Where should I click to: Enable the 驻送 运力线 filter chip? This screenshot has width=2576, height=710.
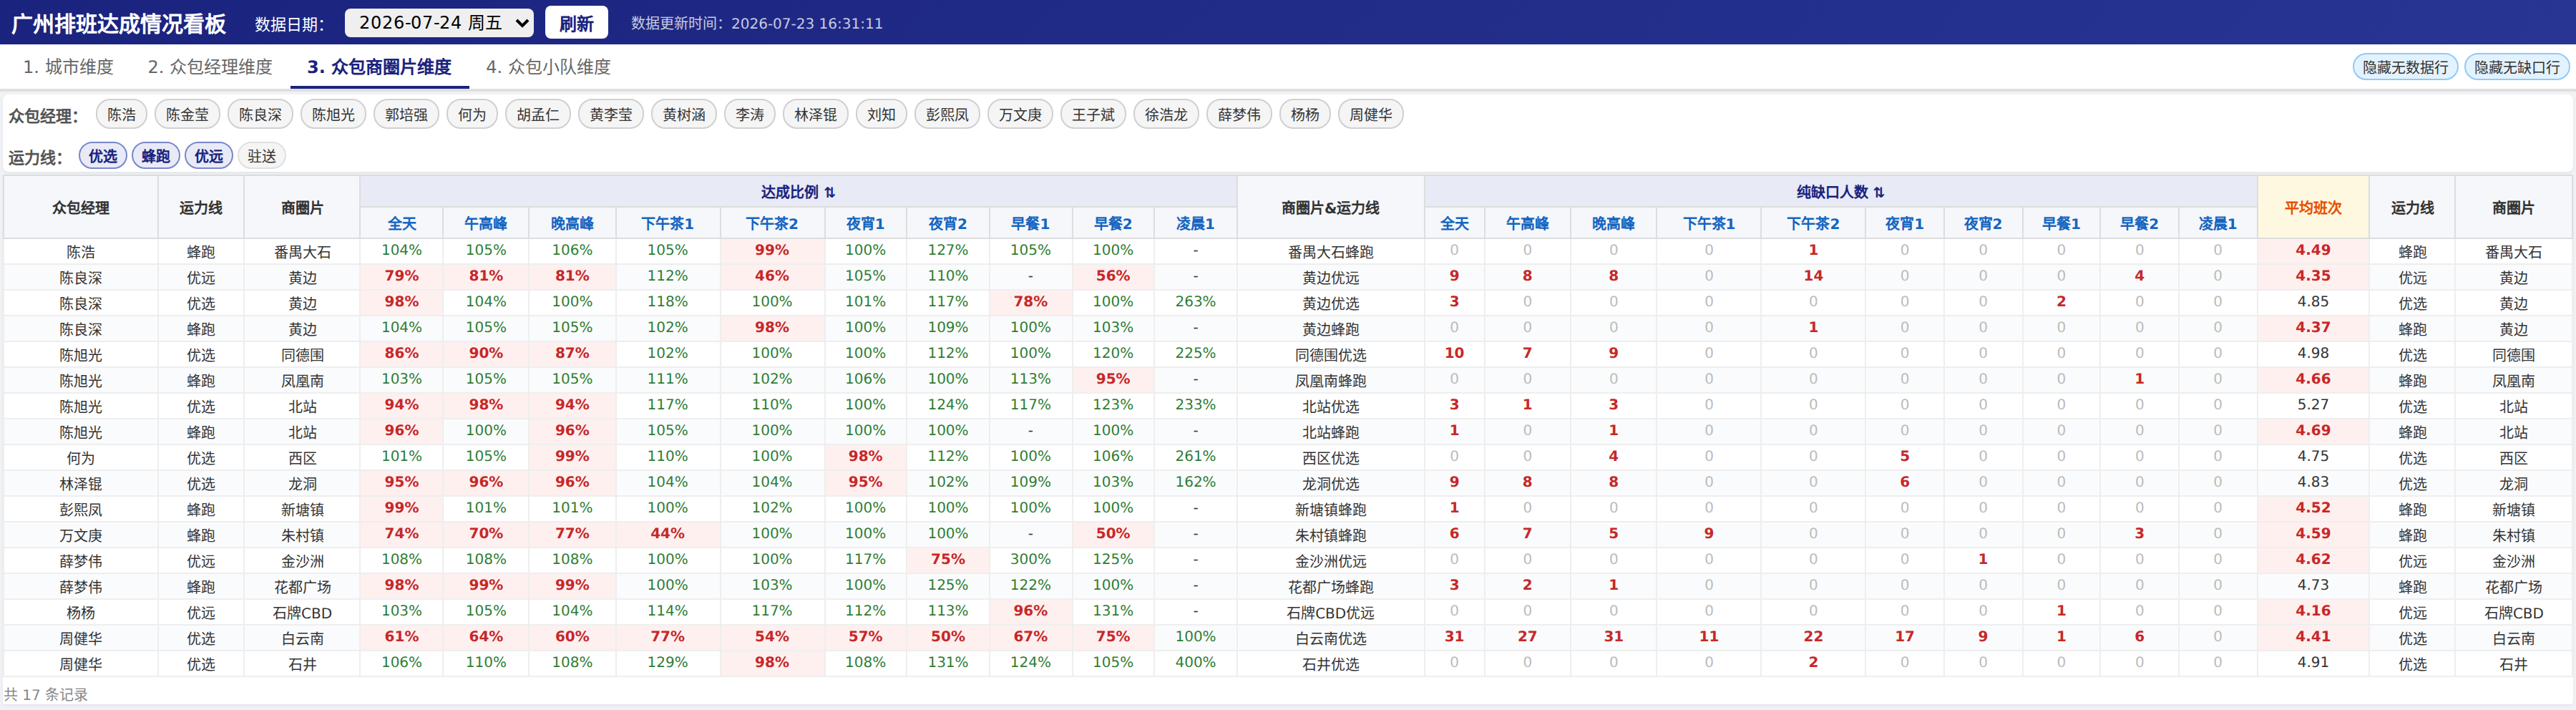click(262, 156)
